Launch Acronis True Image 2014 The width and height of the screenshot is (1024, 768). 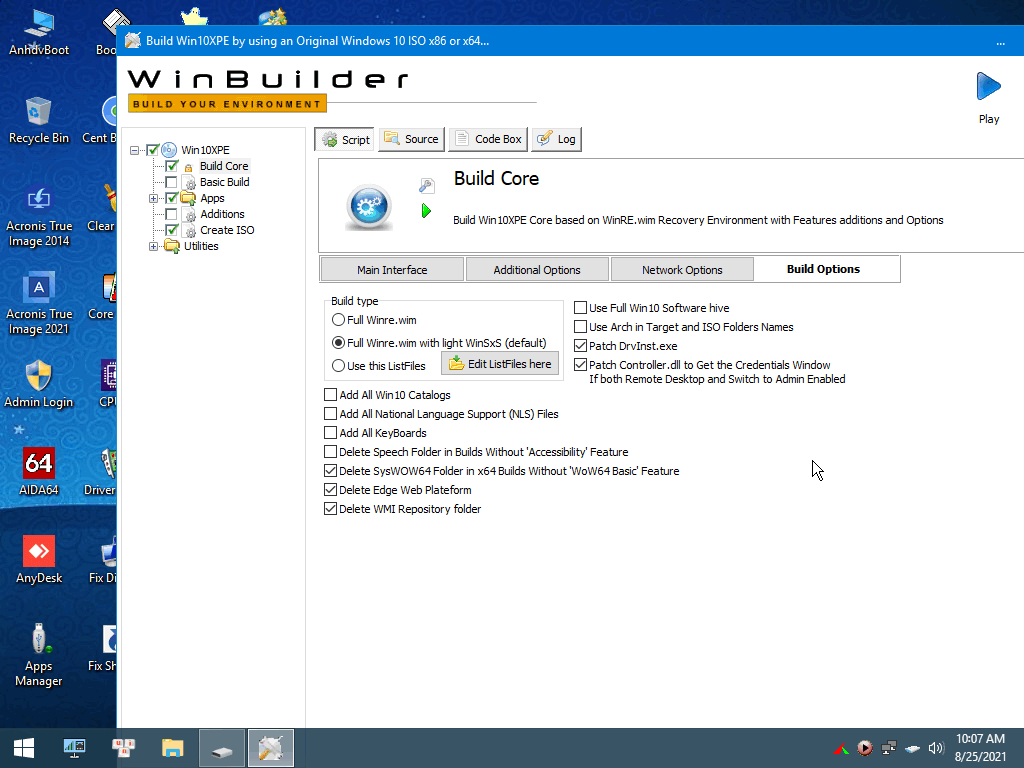(x=39, y=217)
